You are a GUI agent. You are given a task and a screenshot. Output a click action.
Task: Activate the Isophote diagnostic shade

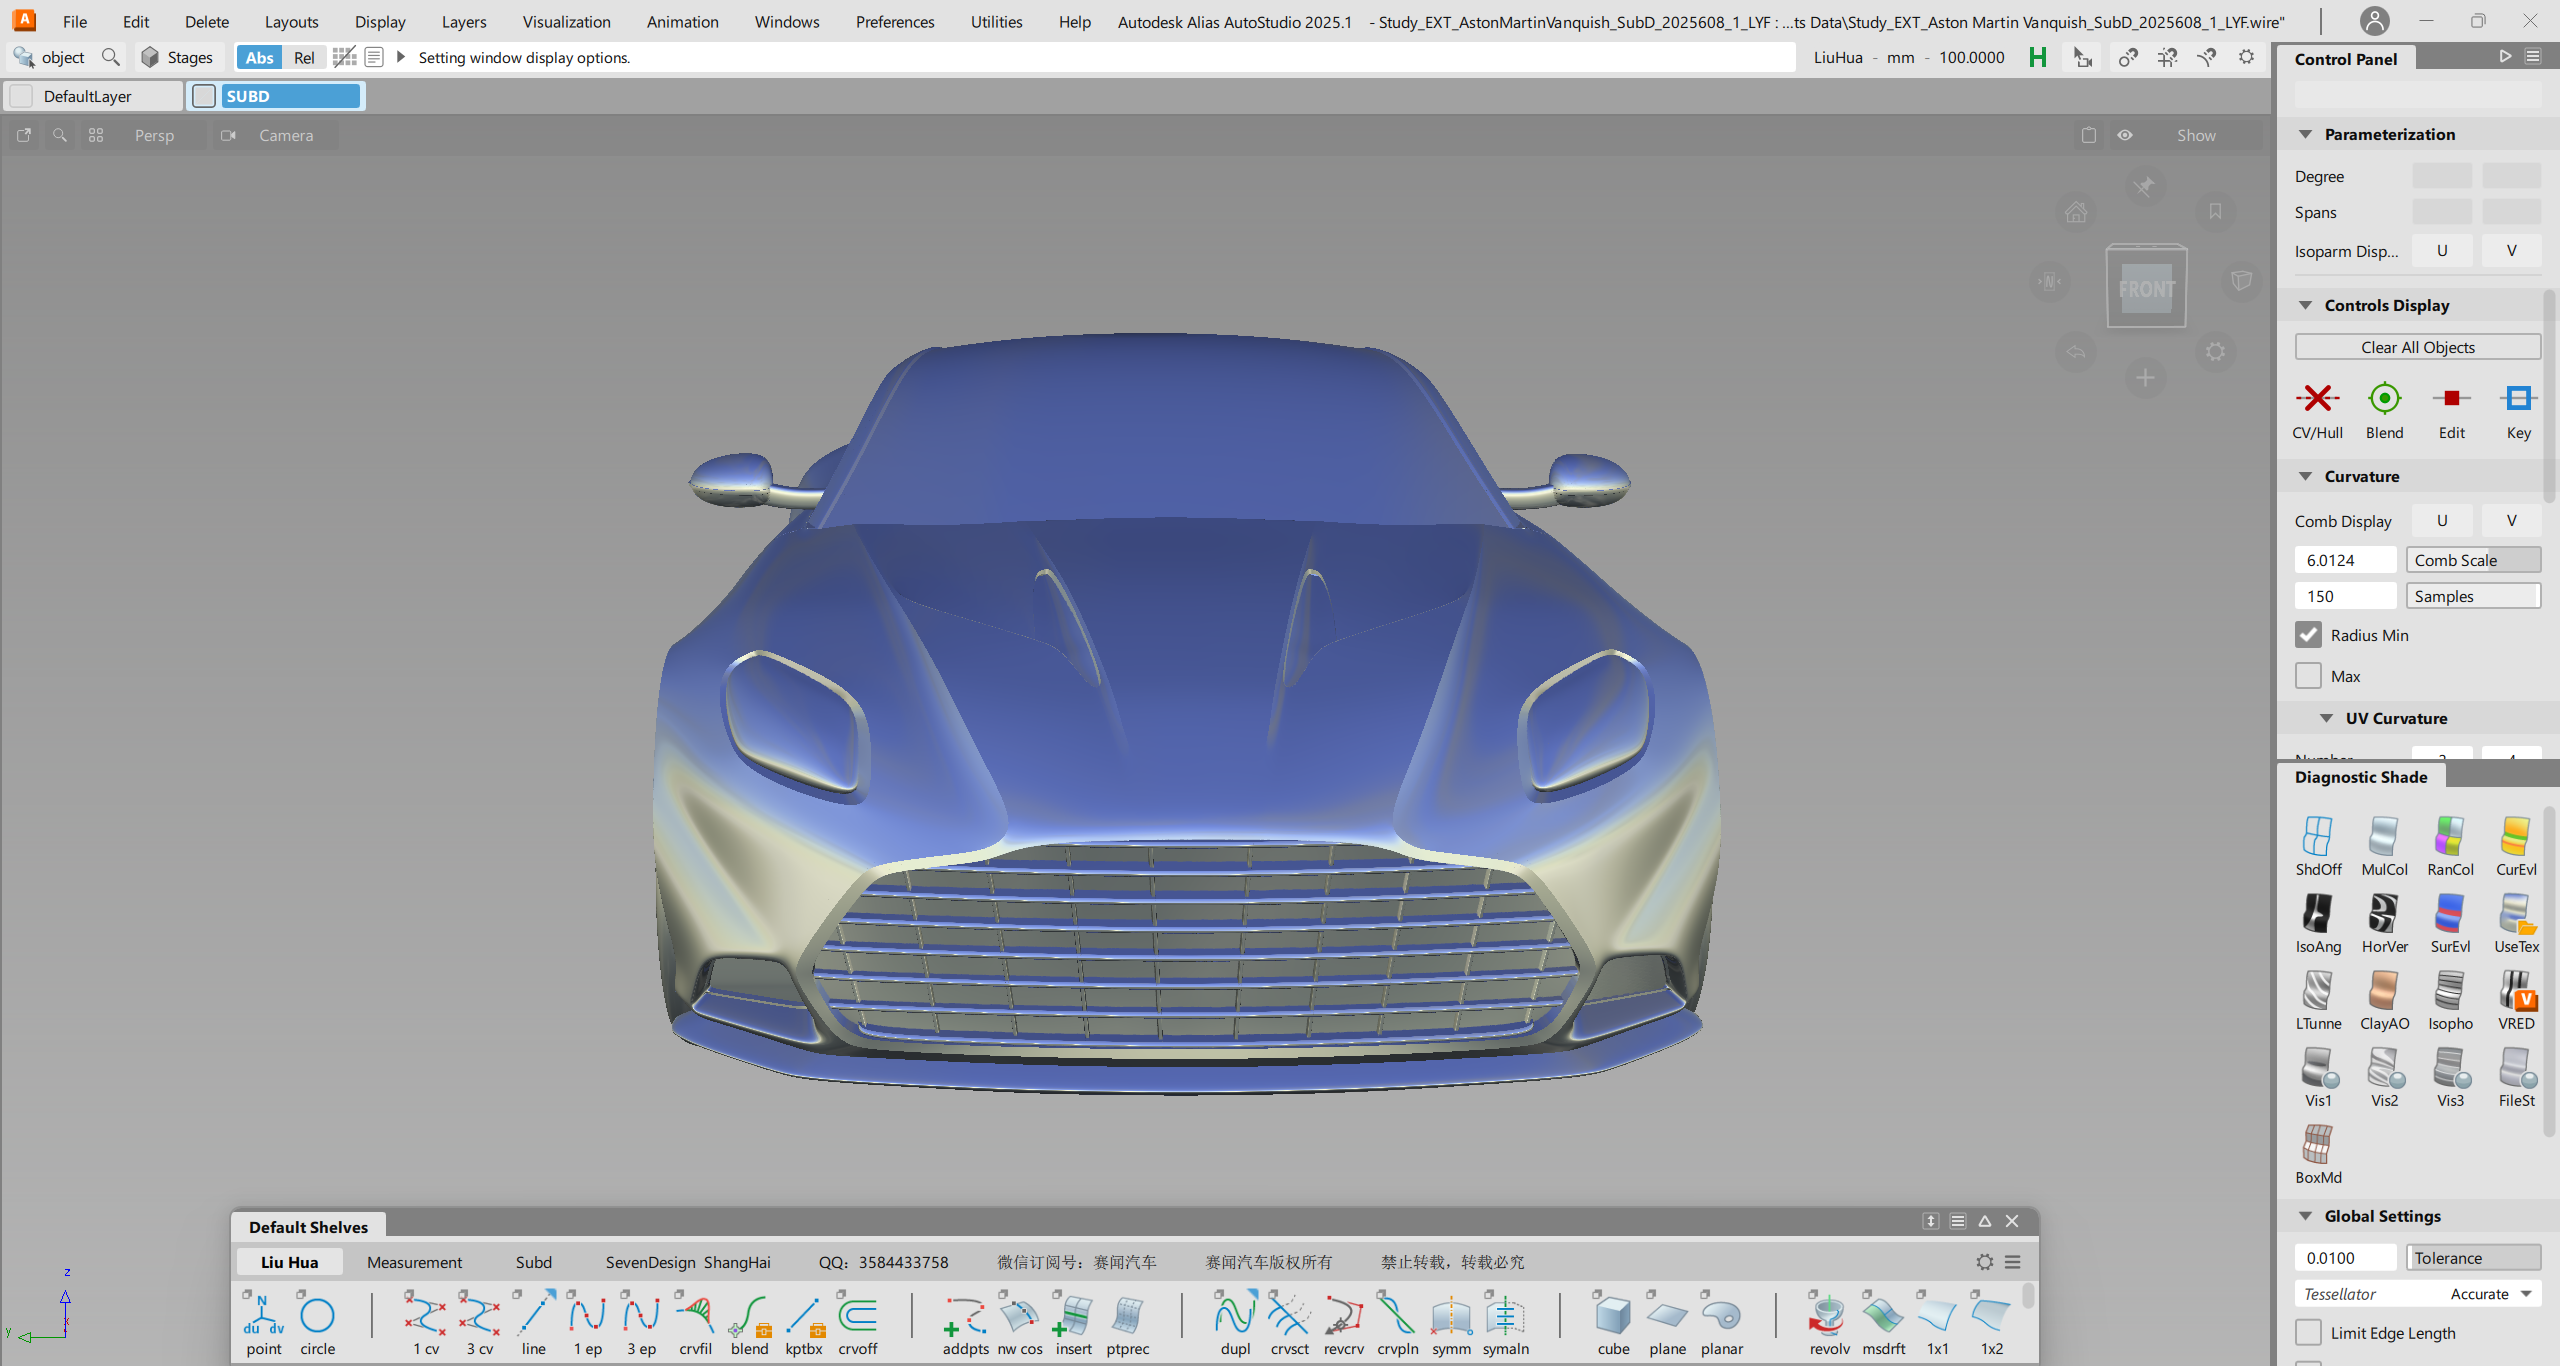2449,992
